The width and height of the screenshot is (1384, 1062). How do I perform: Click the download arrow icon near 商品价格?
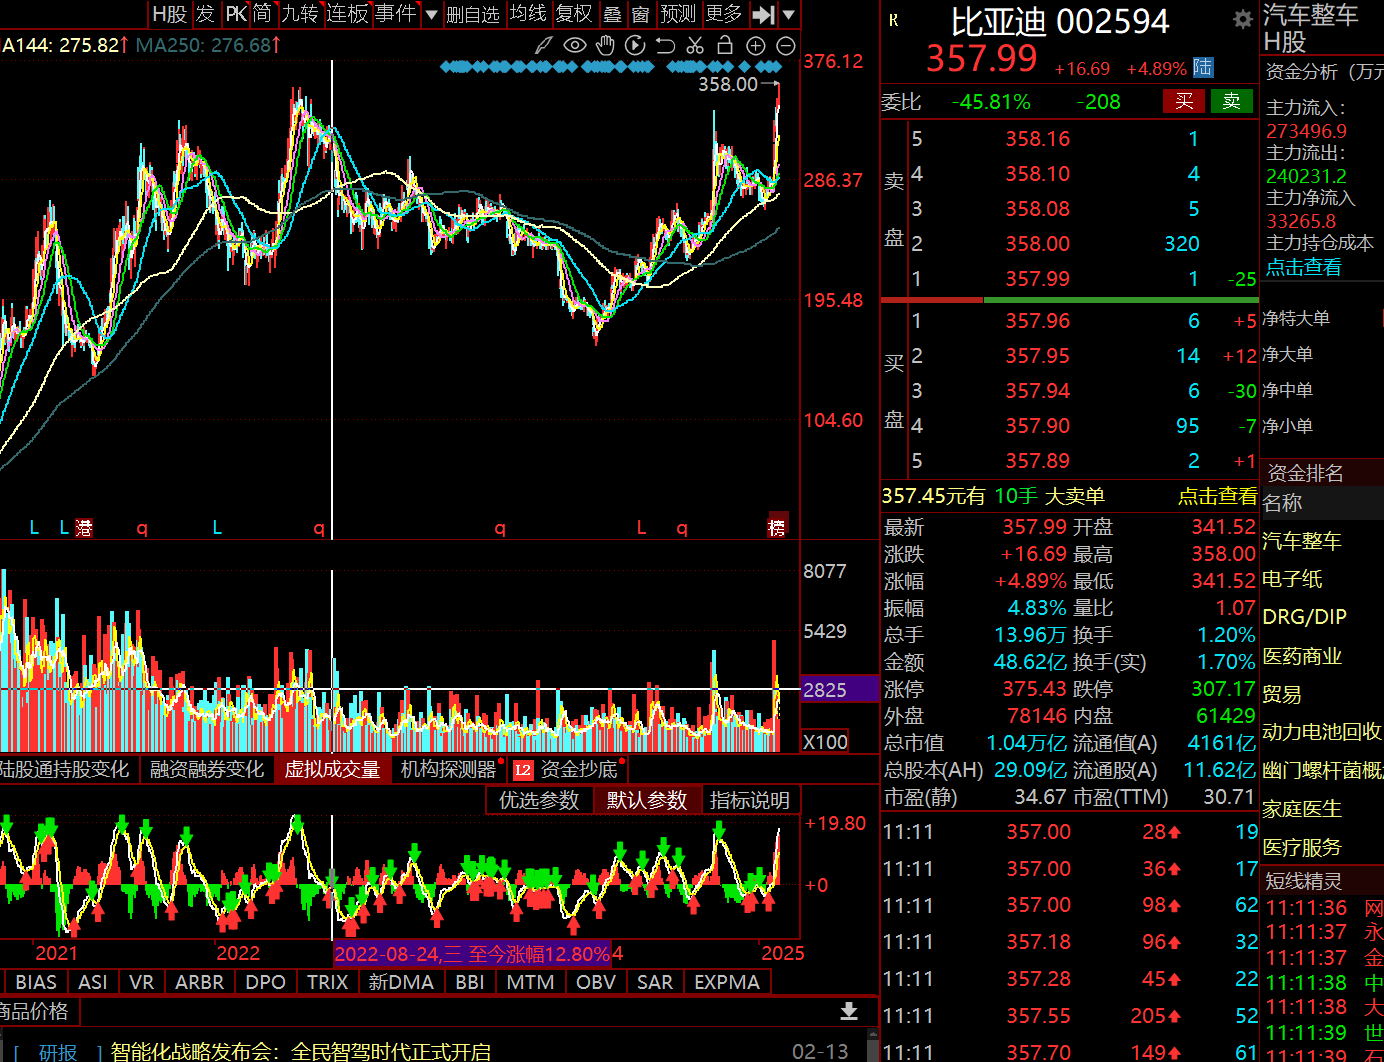pyautogui.click(x=849, y=1012)
